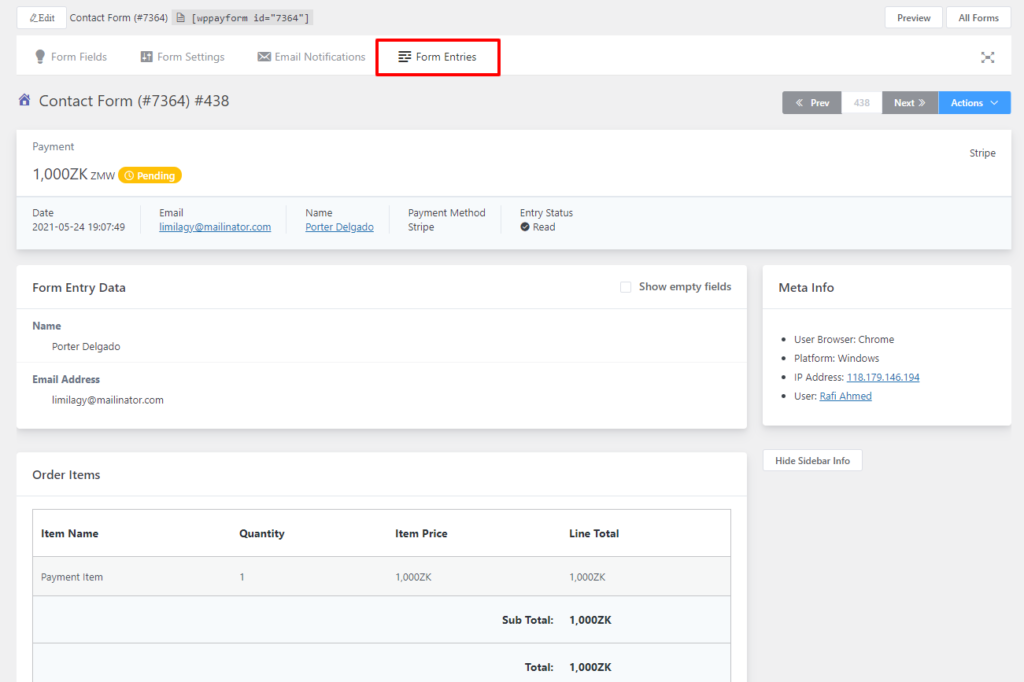Screen dimensions: 1024x682
Task: Click the Form Fields lightbulb icon
Action: click(40, 57)
